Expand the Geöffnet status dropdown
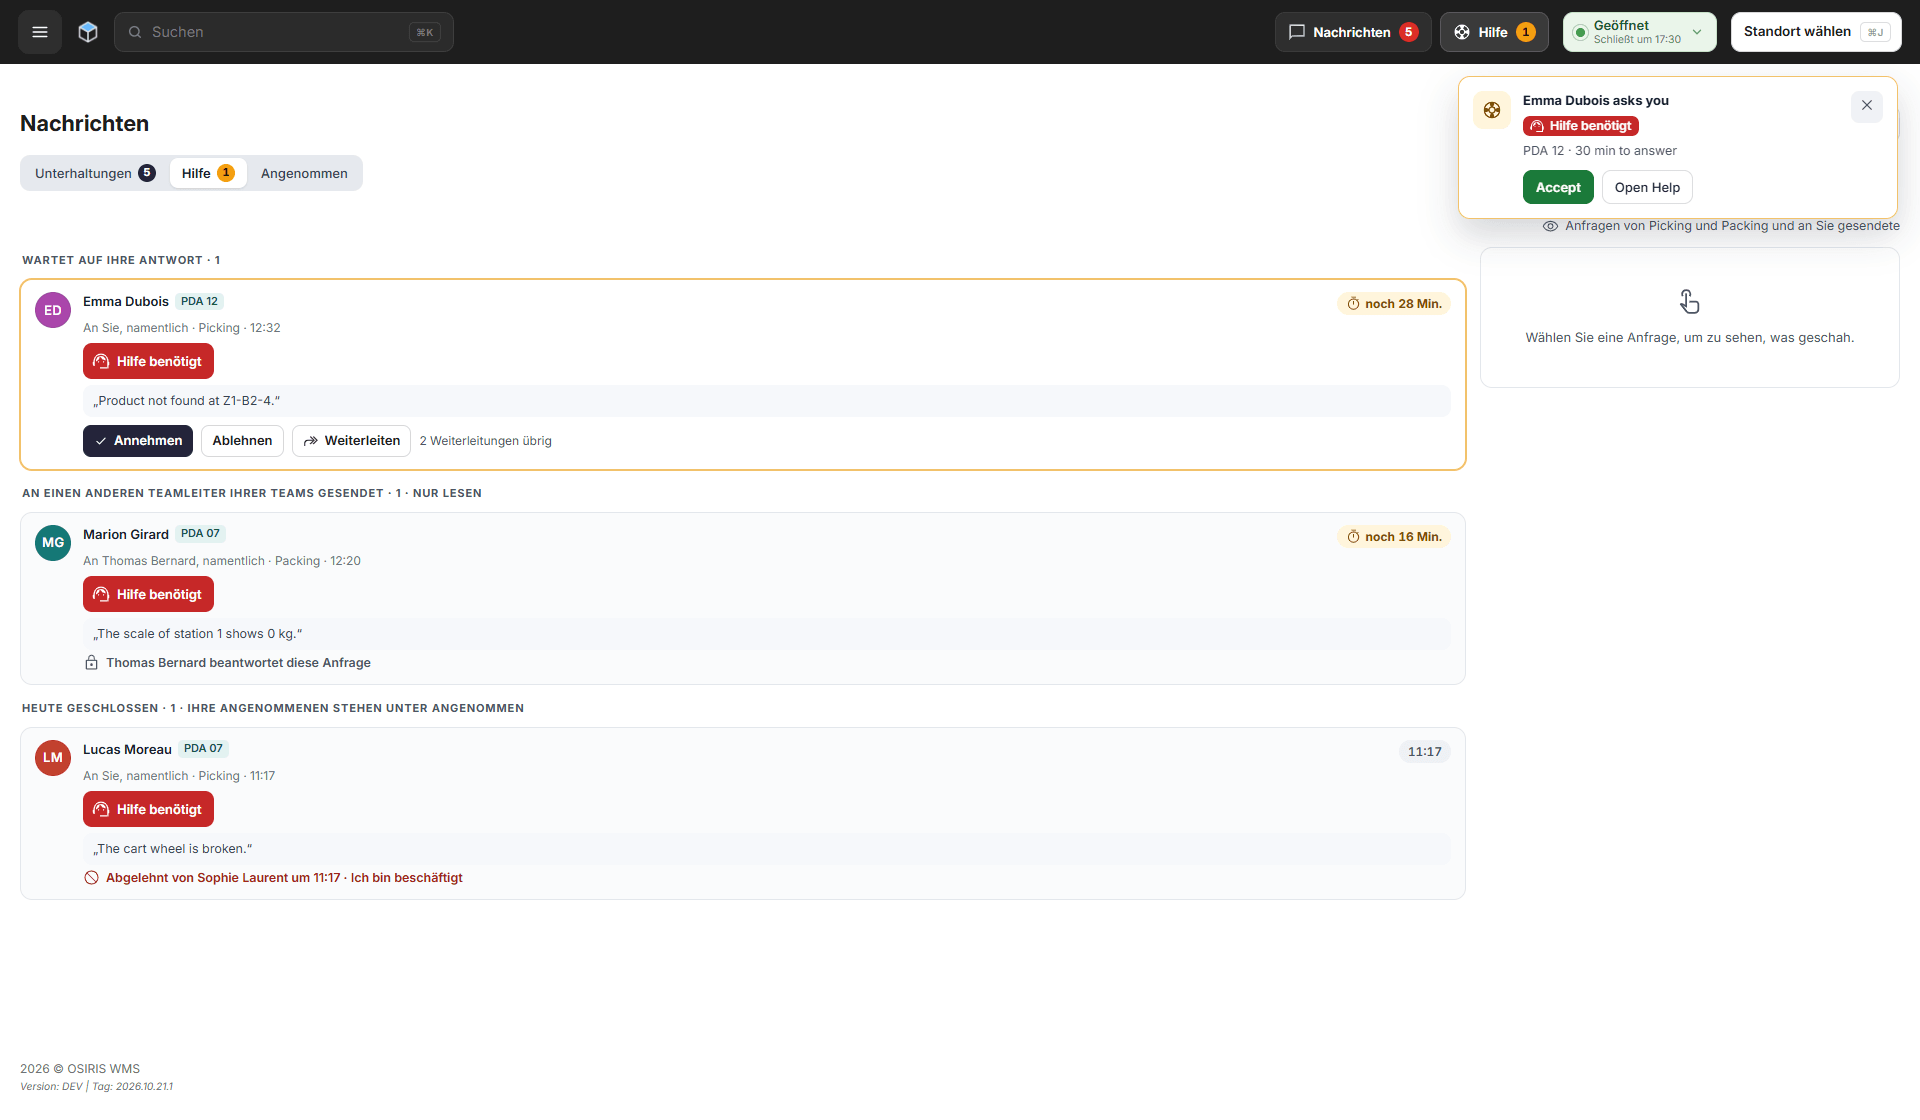 (x=1640, y=32)
